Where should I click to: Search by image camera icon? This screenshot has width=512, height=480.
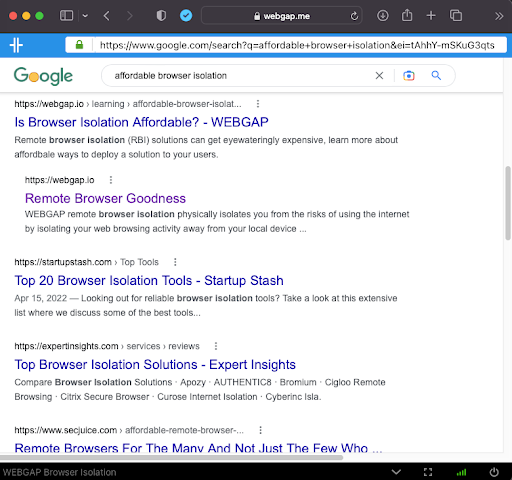409,76
